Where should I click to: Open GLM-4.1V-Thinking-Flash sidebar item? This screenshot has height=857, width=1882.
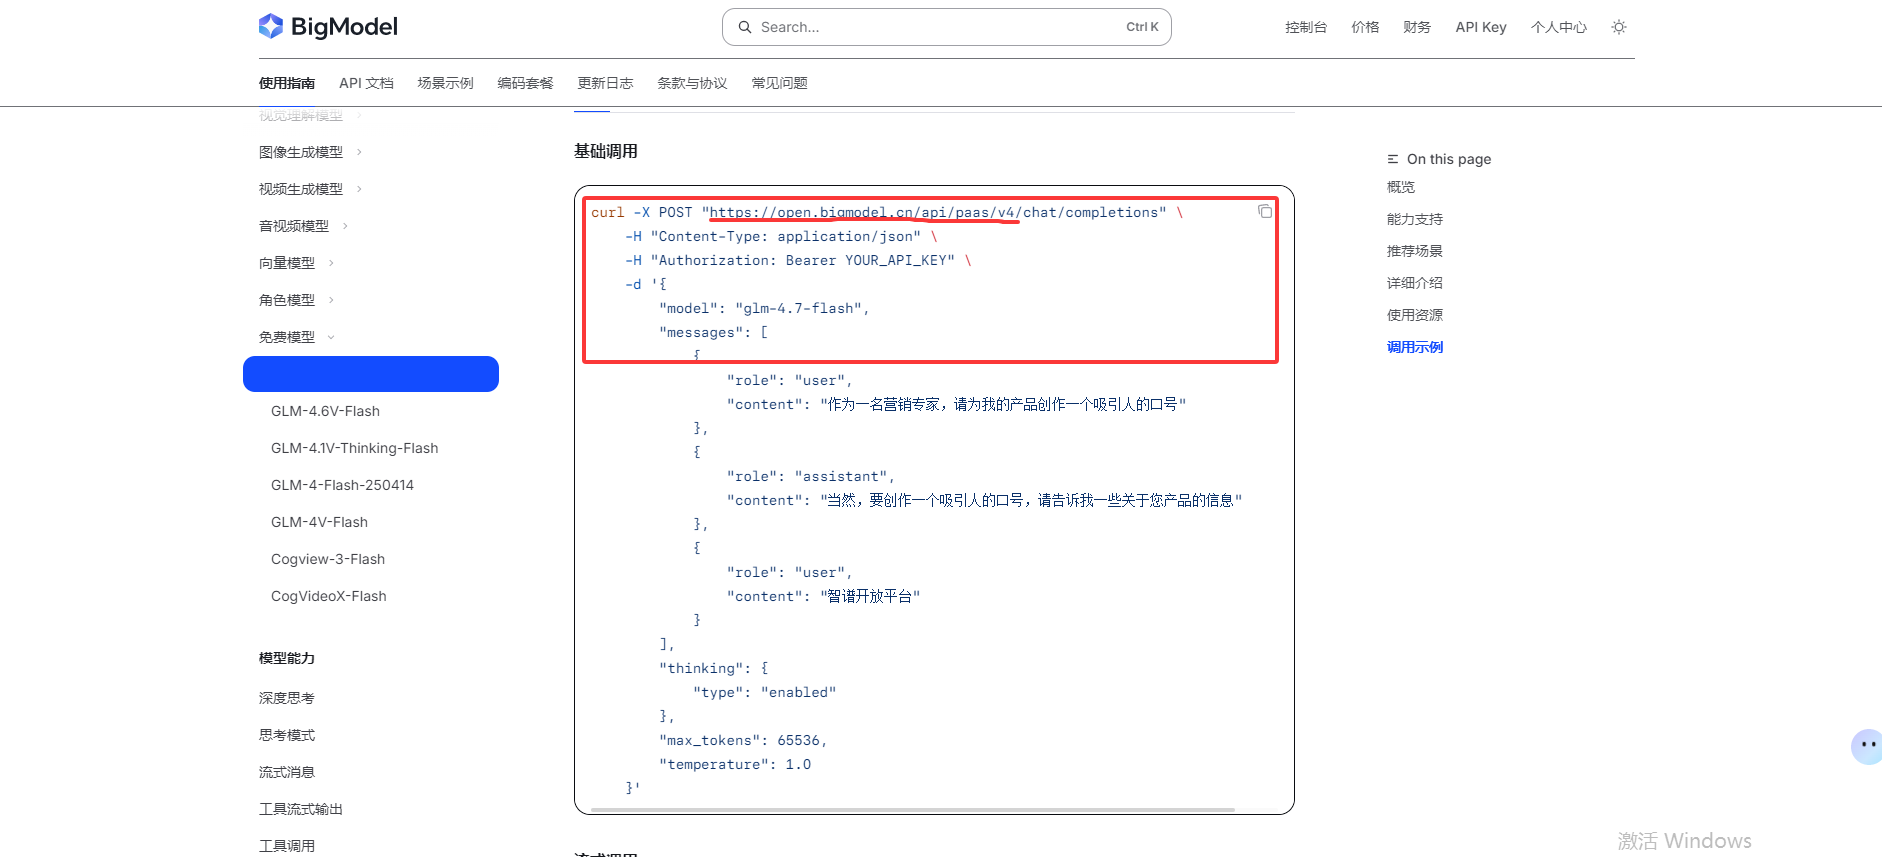click(354, 448)
